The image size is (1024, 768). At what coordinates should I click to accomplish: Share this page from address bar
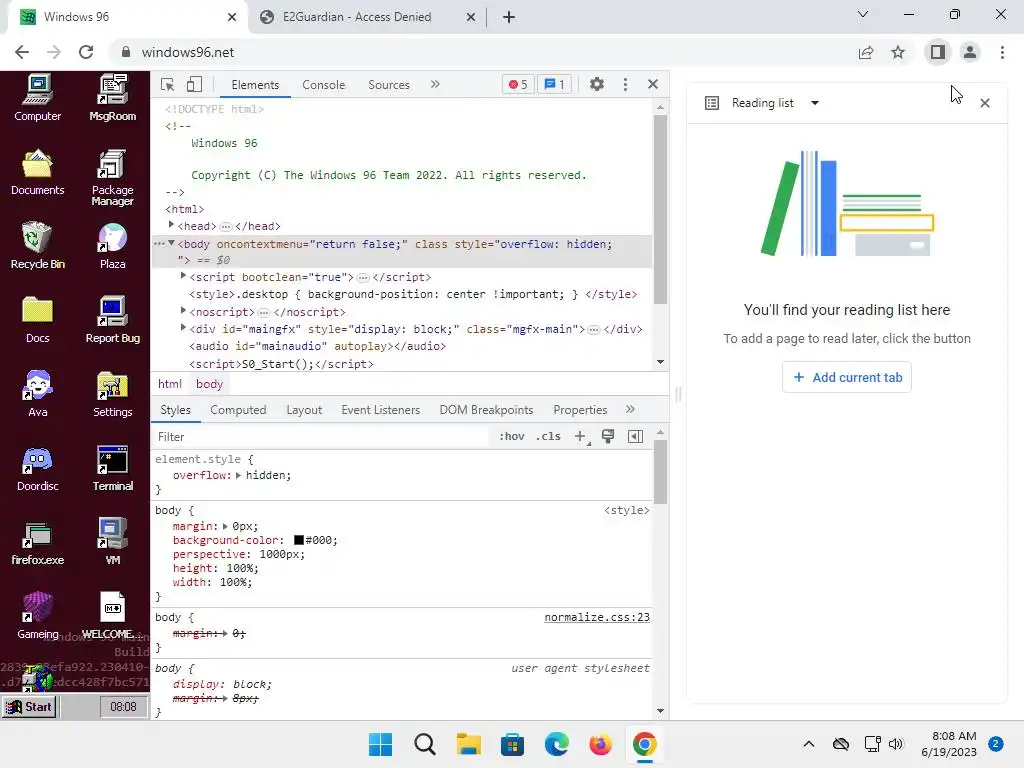coord(866,52)
